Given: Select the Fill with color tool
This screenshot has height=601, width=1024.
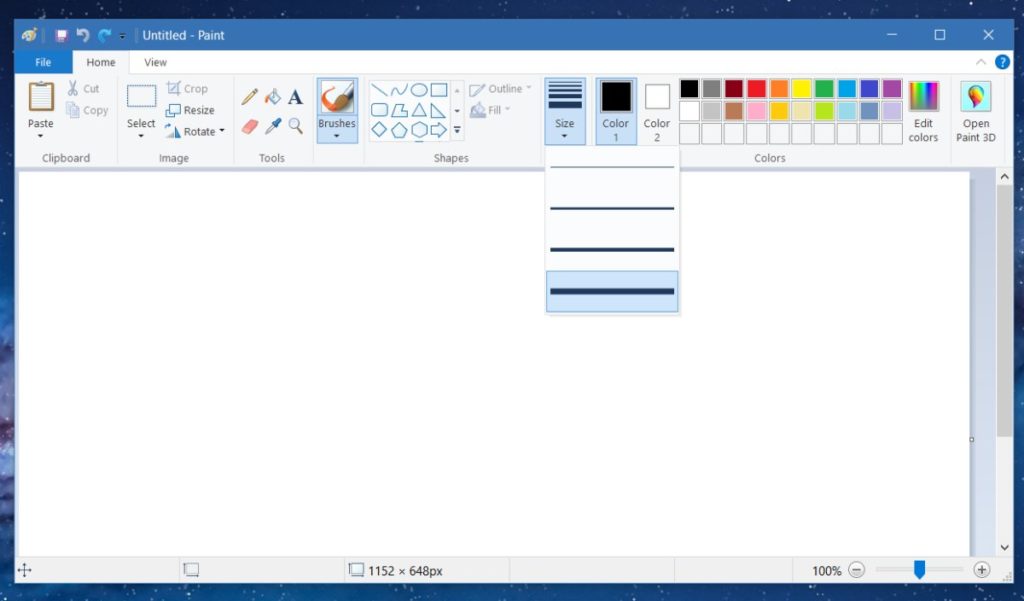Looking at the screenshot, I should [x=271, y=96].
